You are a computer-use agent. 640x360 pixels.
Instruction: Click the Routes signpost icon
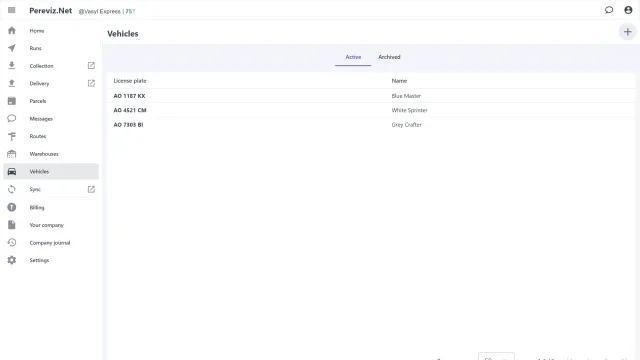coord(12,136)
